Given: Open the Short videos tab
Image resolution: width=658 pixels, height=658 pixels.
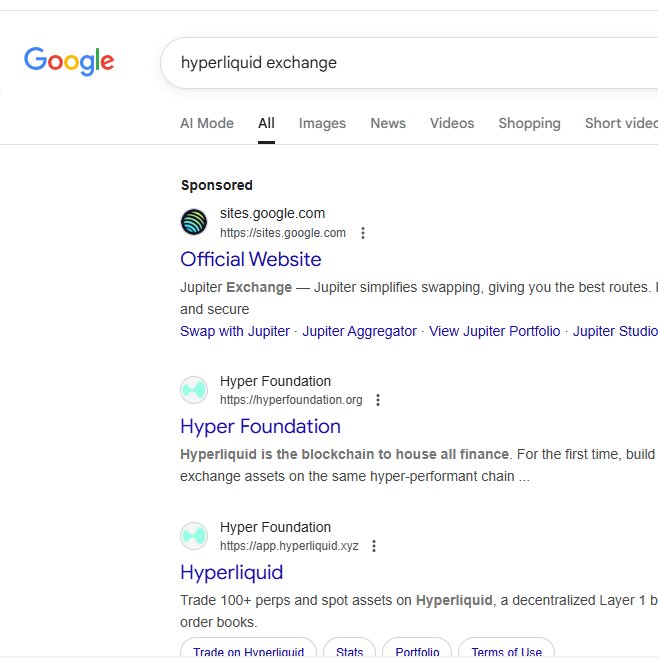Looking at the screenshot, I should pyautogui.click(x=621, y=123).
